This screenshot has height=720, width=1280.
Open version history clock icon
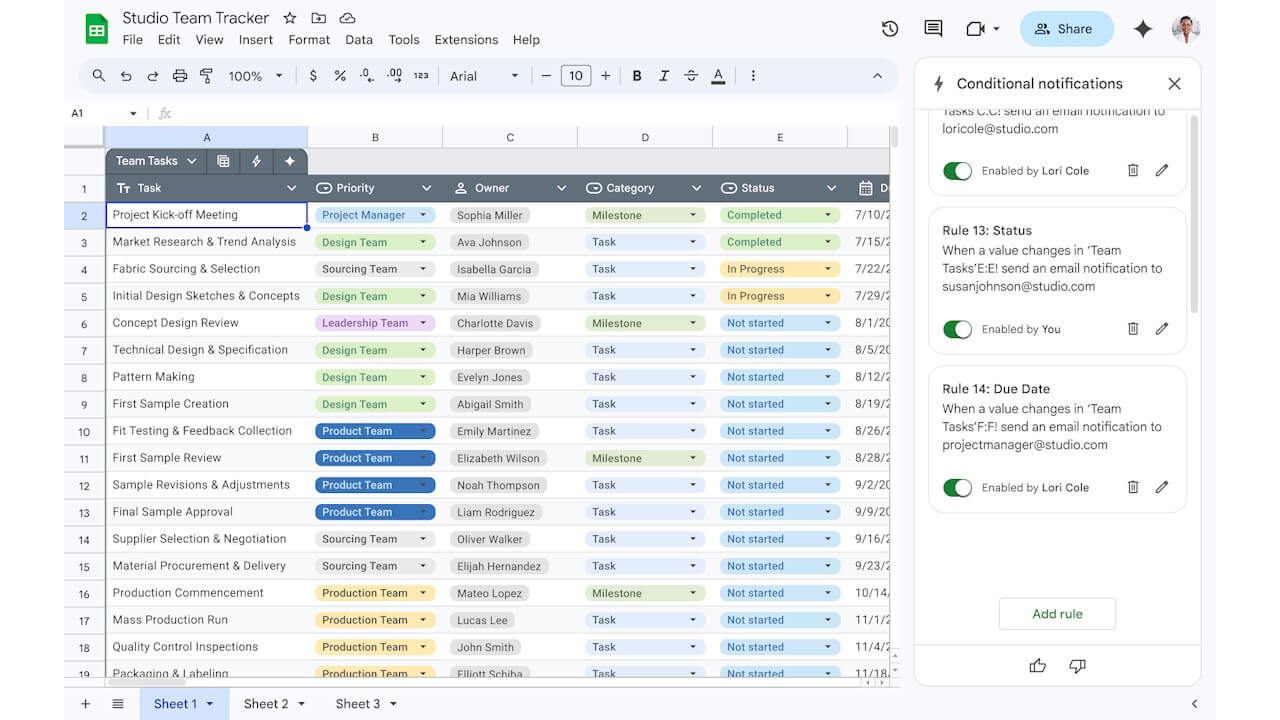point(890,29)
